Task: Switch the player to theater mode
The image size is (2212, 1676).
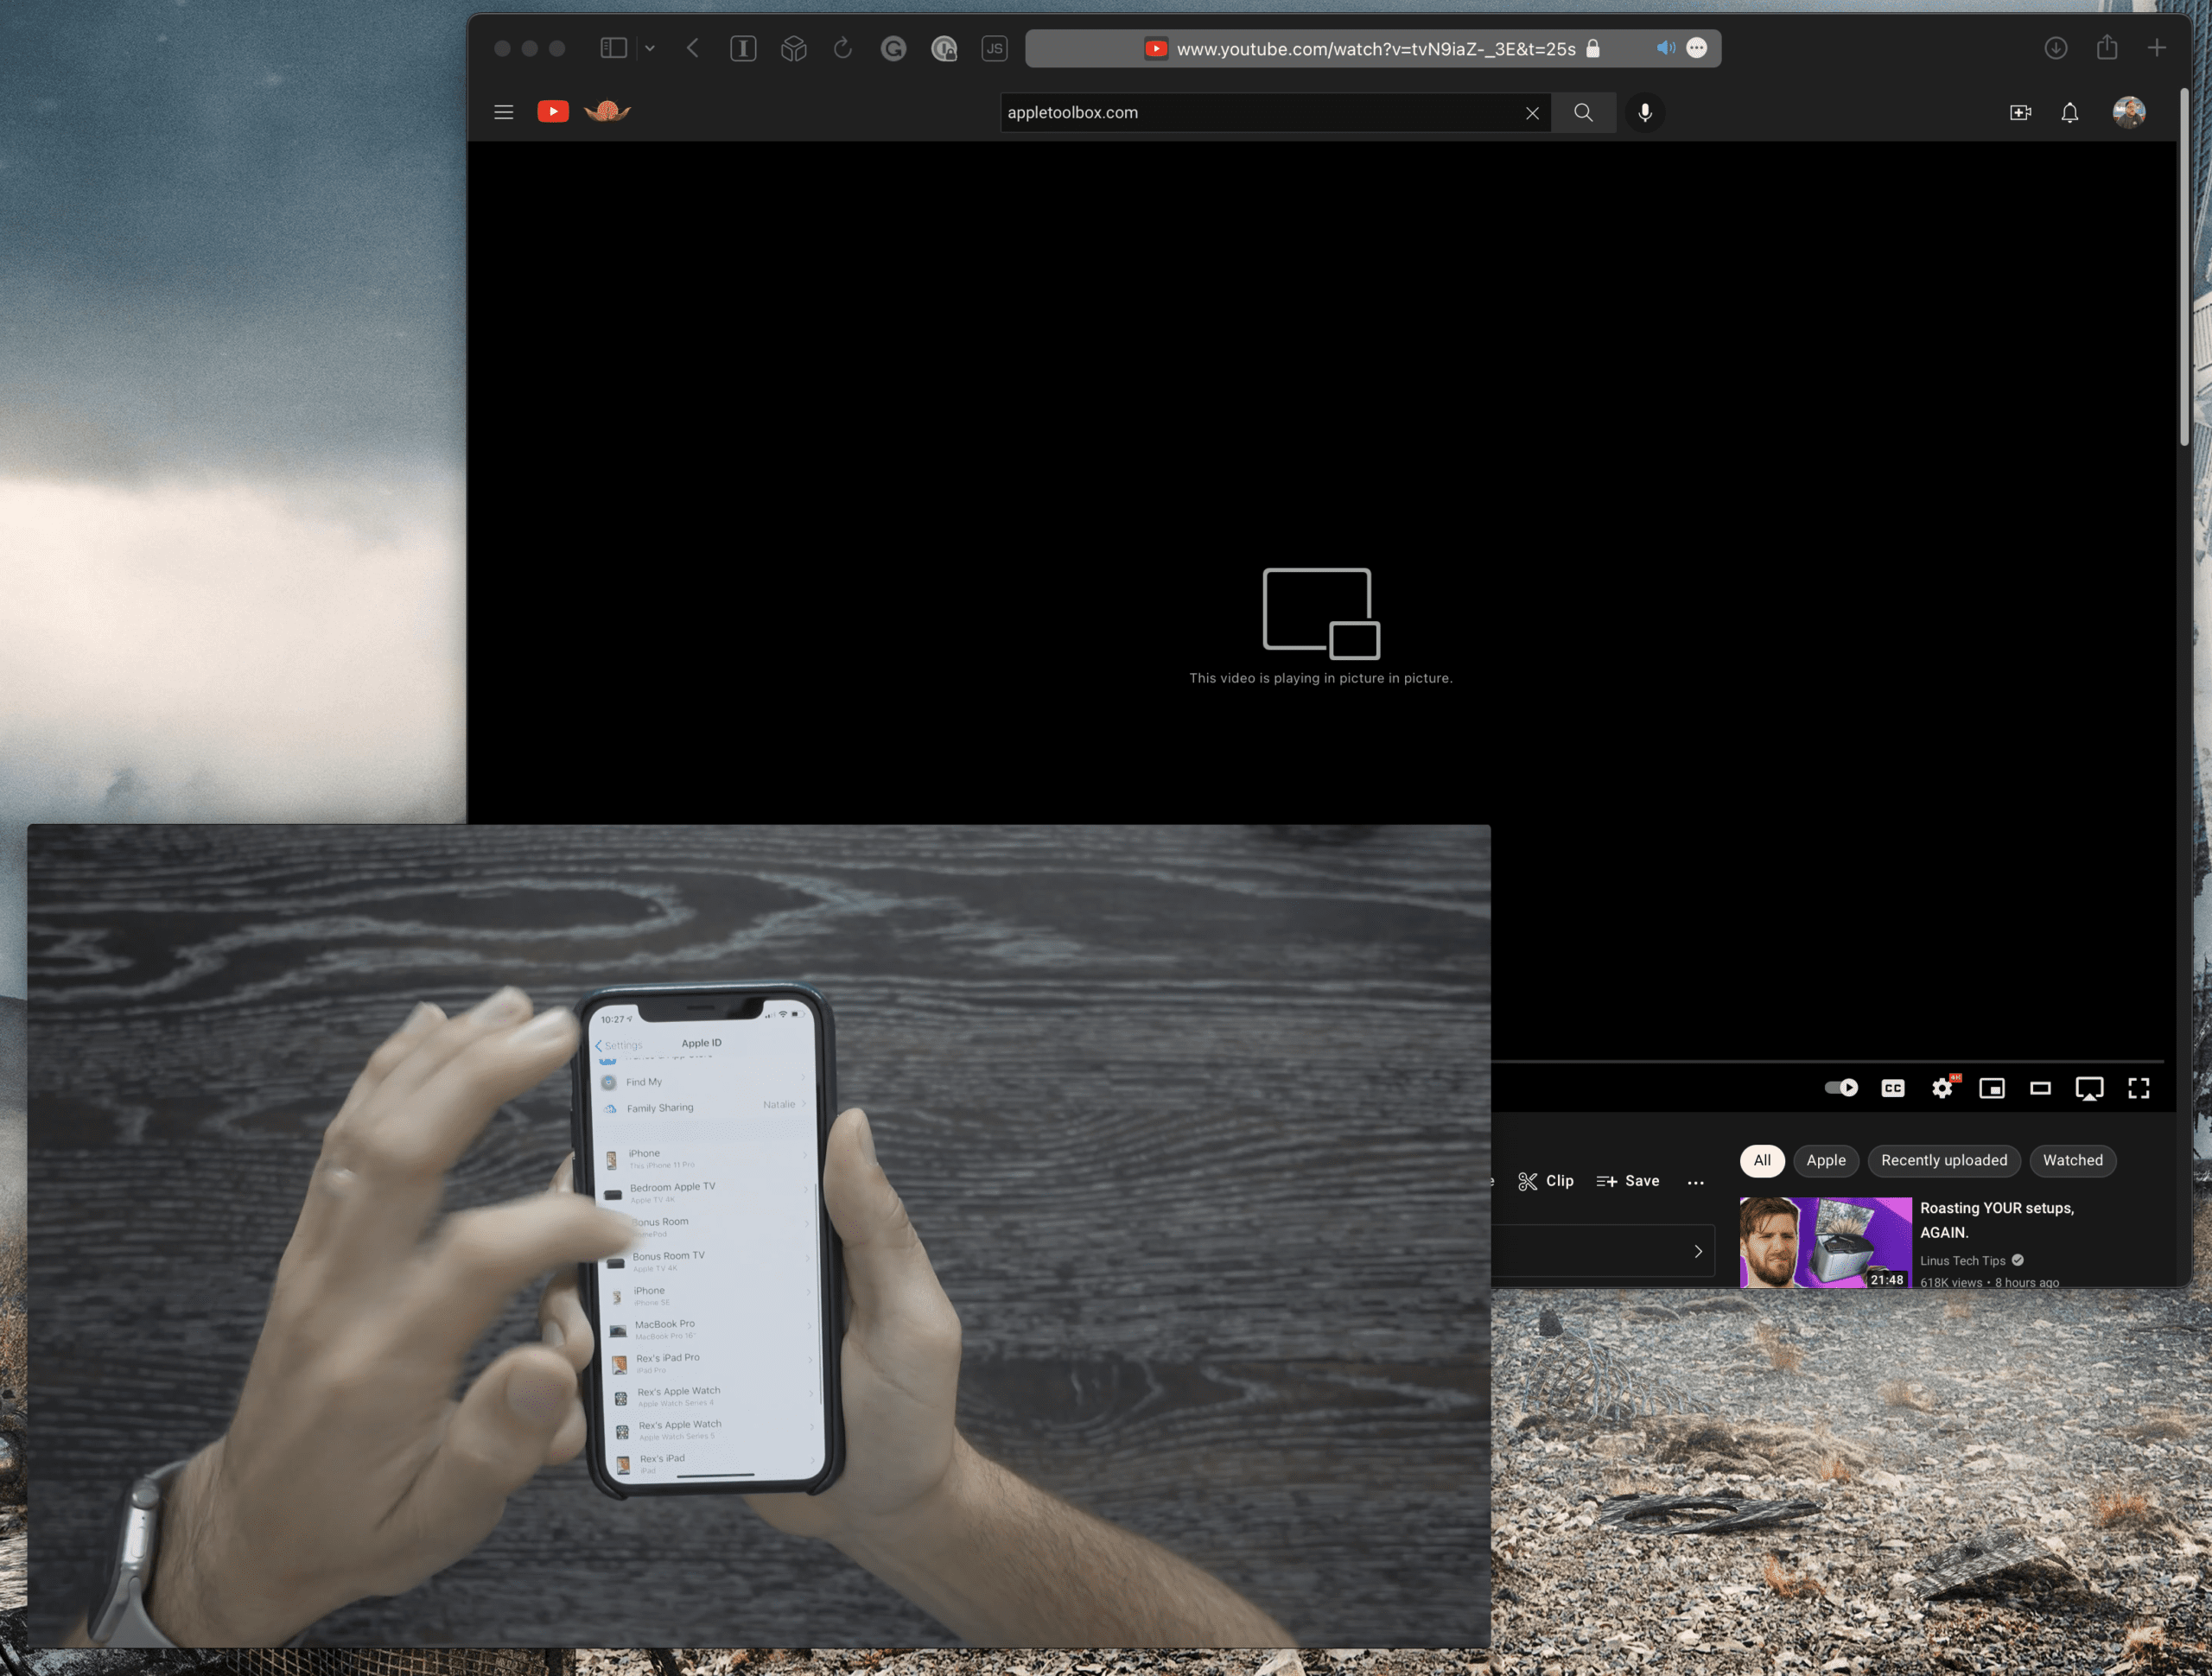Action: (2041, 1088)
